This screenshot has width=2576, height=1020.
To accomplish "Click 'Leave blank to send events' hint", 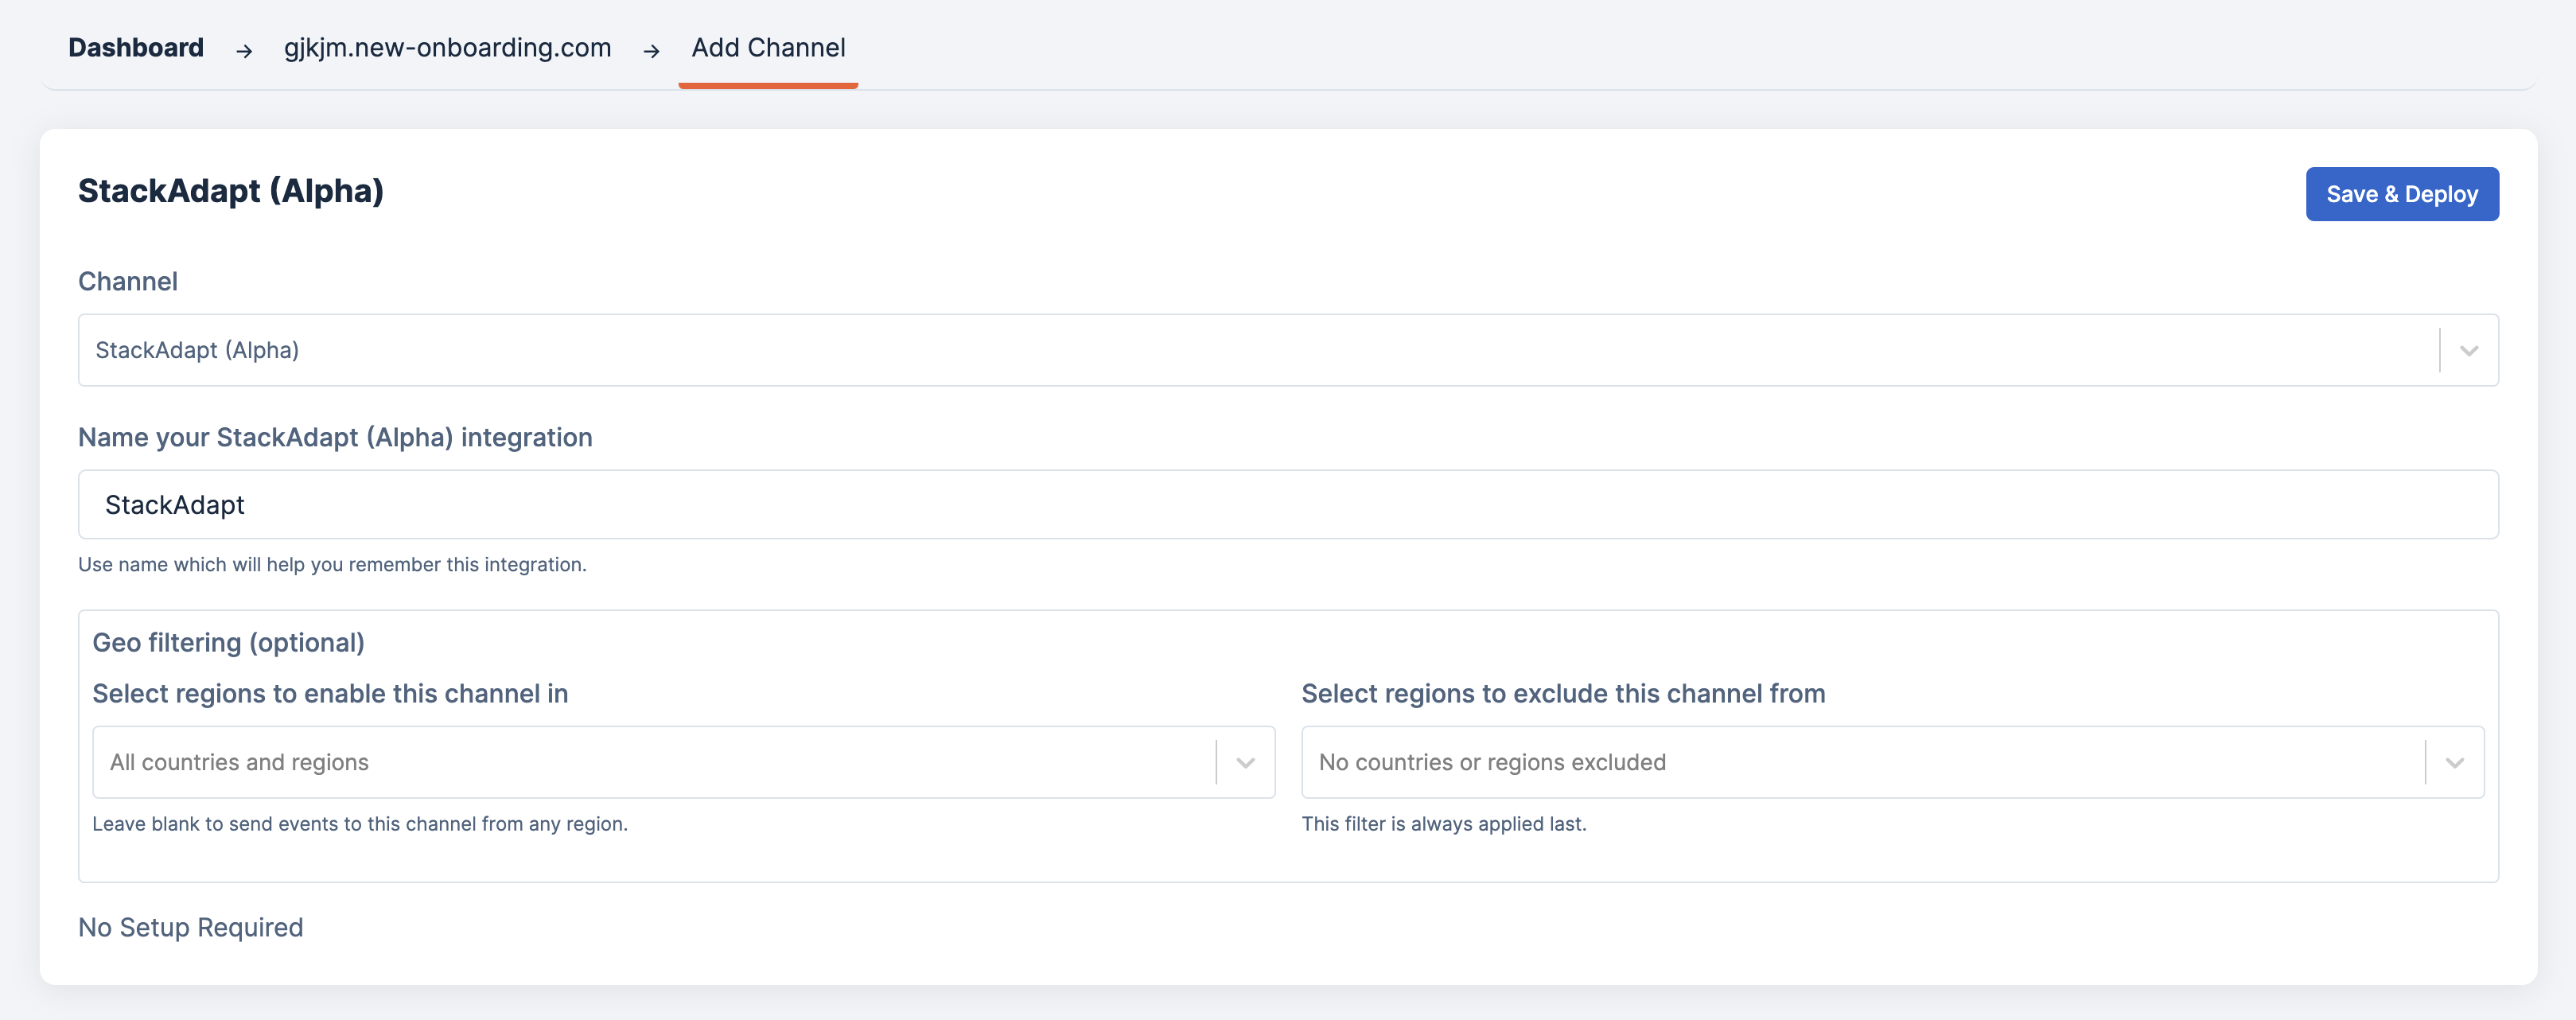I will (360, 824).
